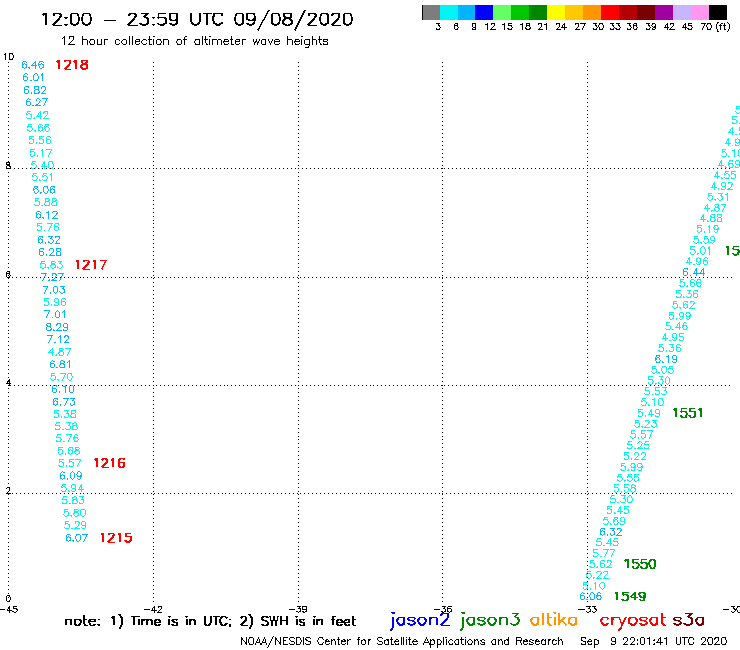Select the wave height value 5.68
Screen dimensions: 740x650
(69, 451)
